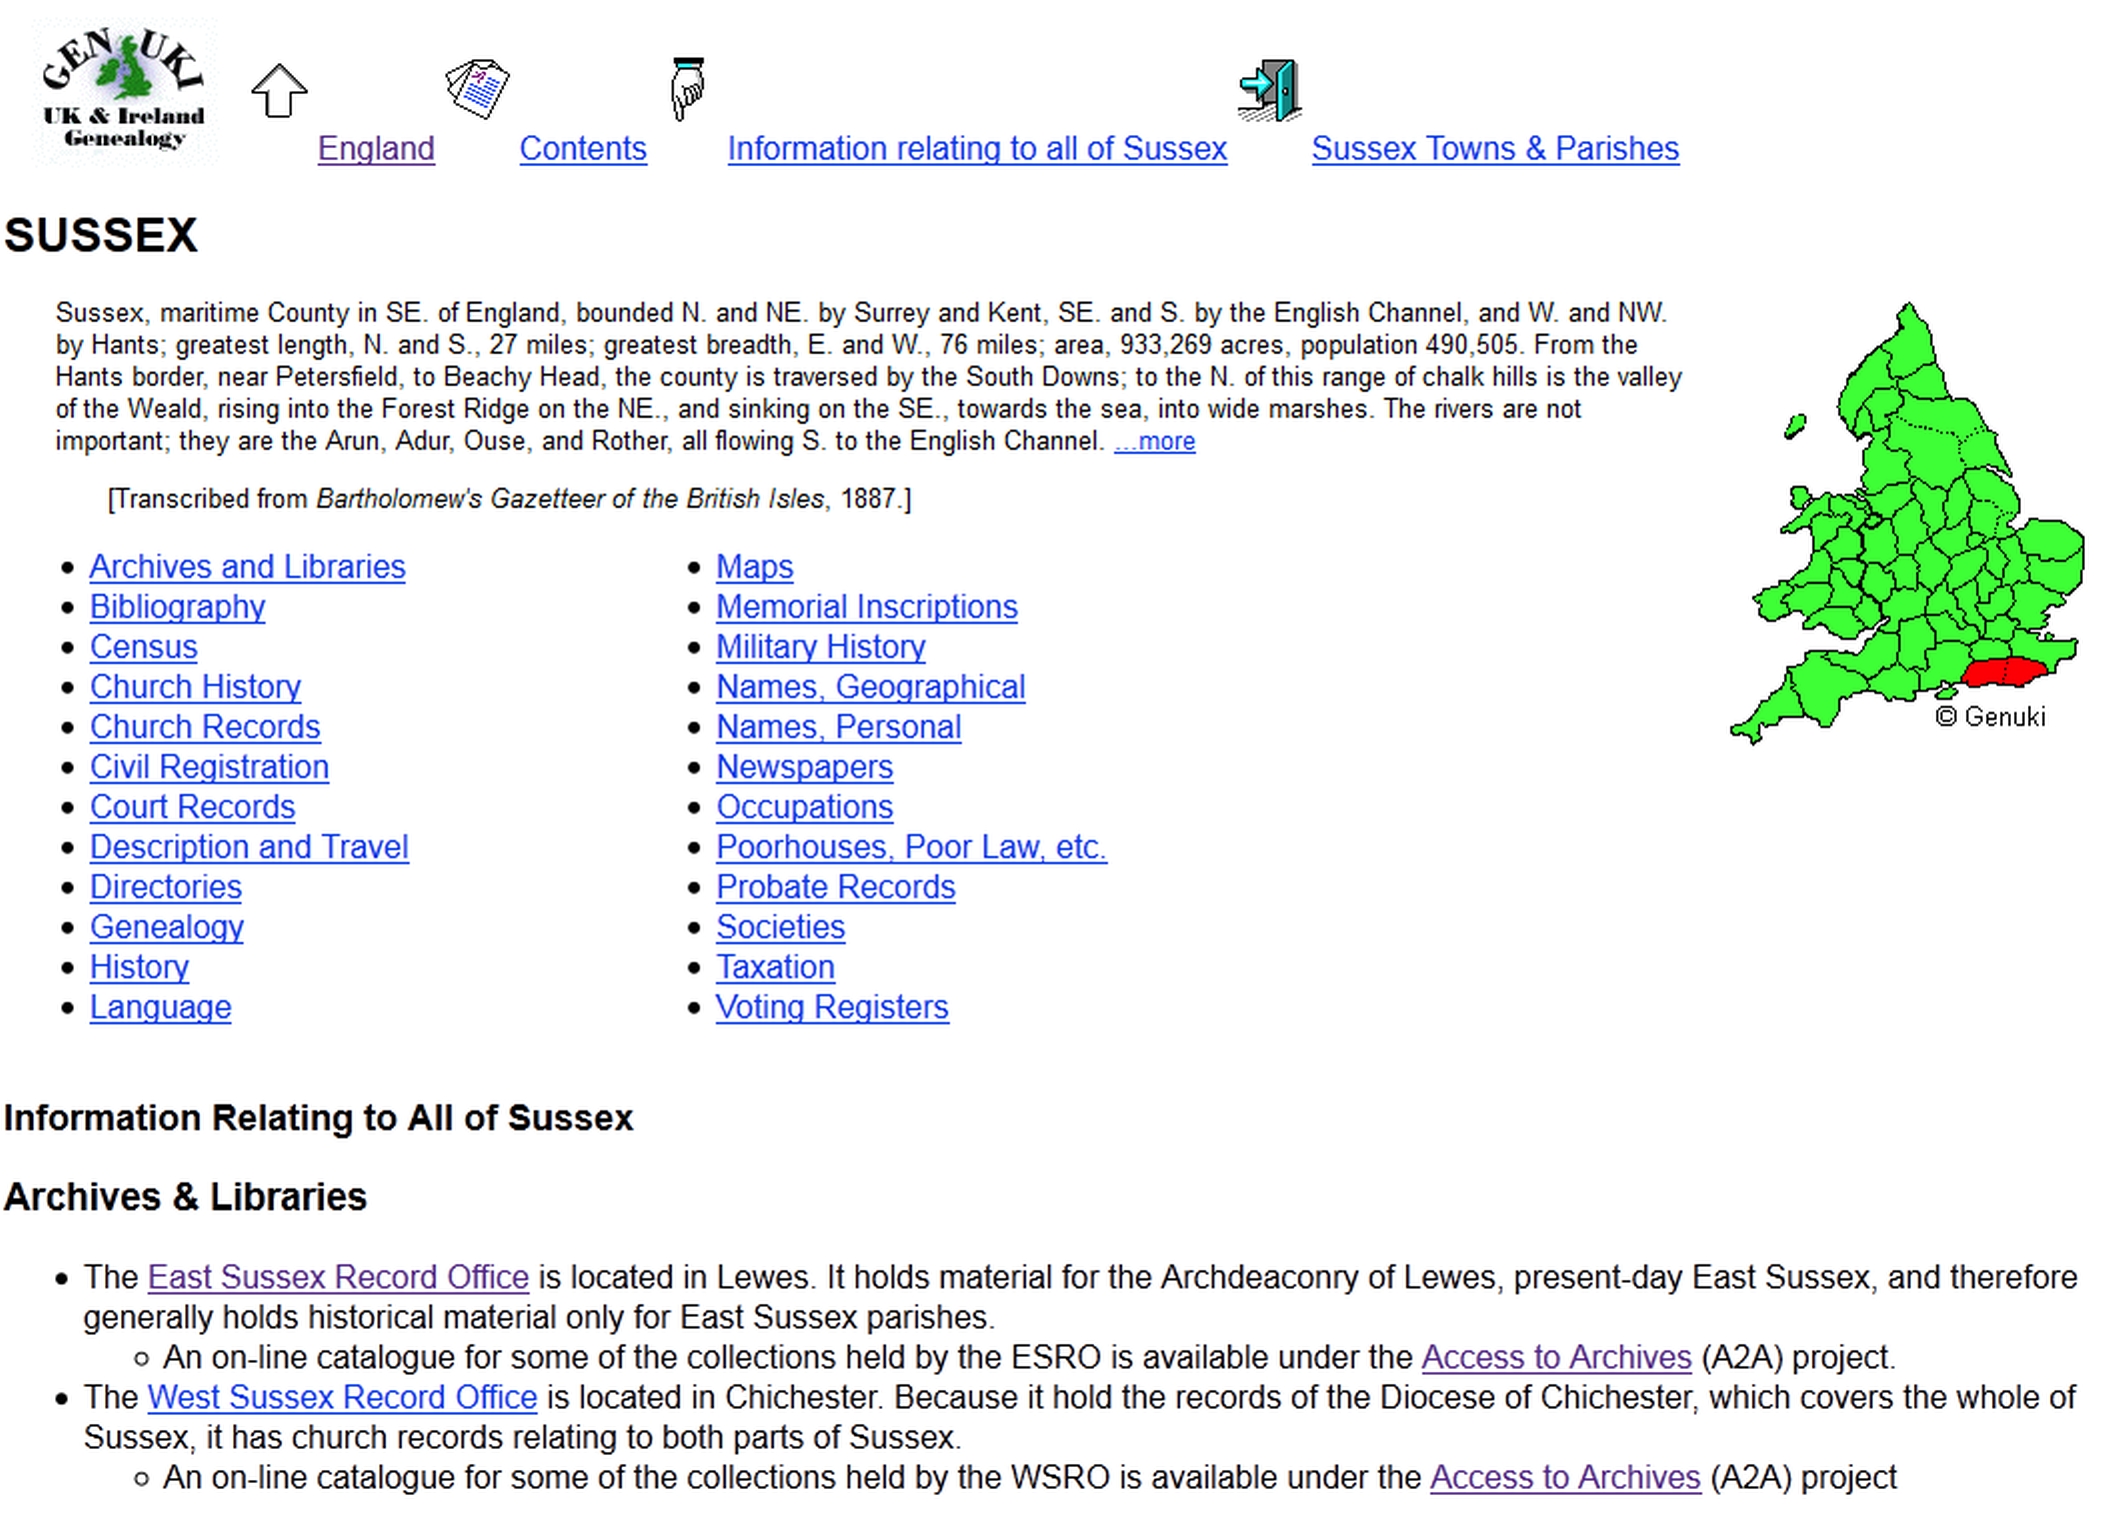
Task: Select the Taxation link
Action: 775,967
